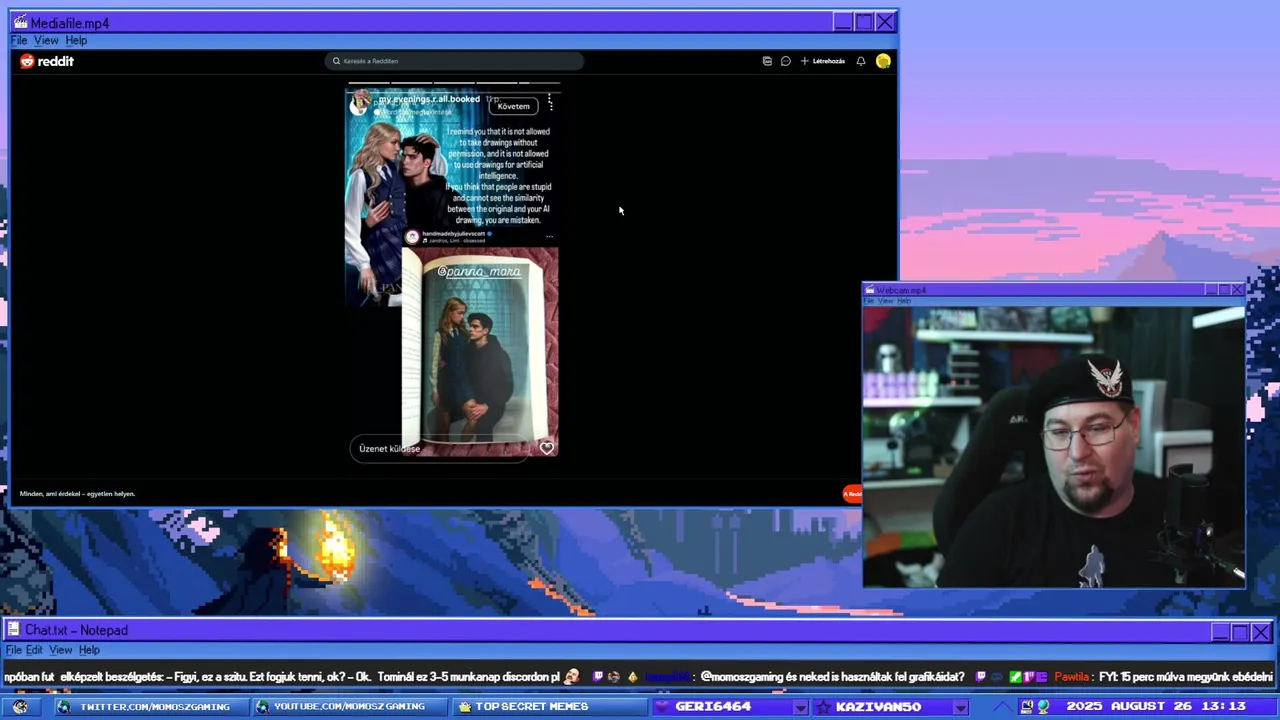Open the Reddit user avatar menu
The width and height of the screenshot is (1280, 720).
point(883,61)
